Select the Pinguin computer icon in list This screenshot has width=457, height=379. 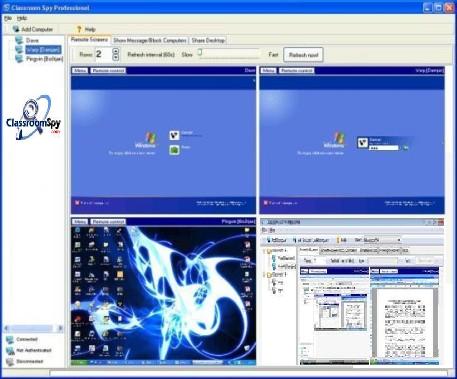[x=19, y=59]
